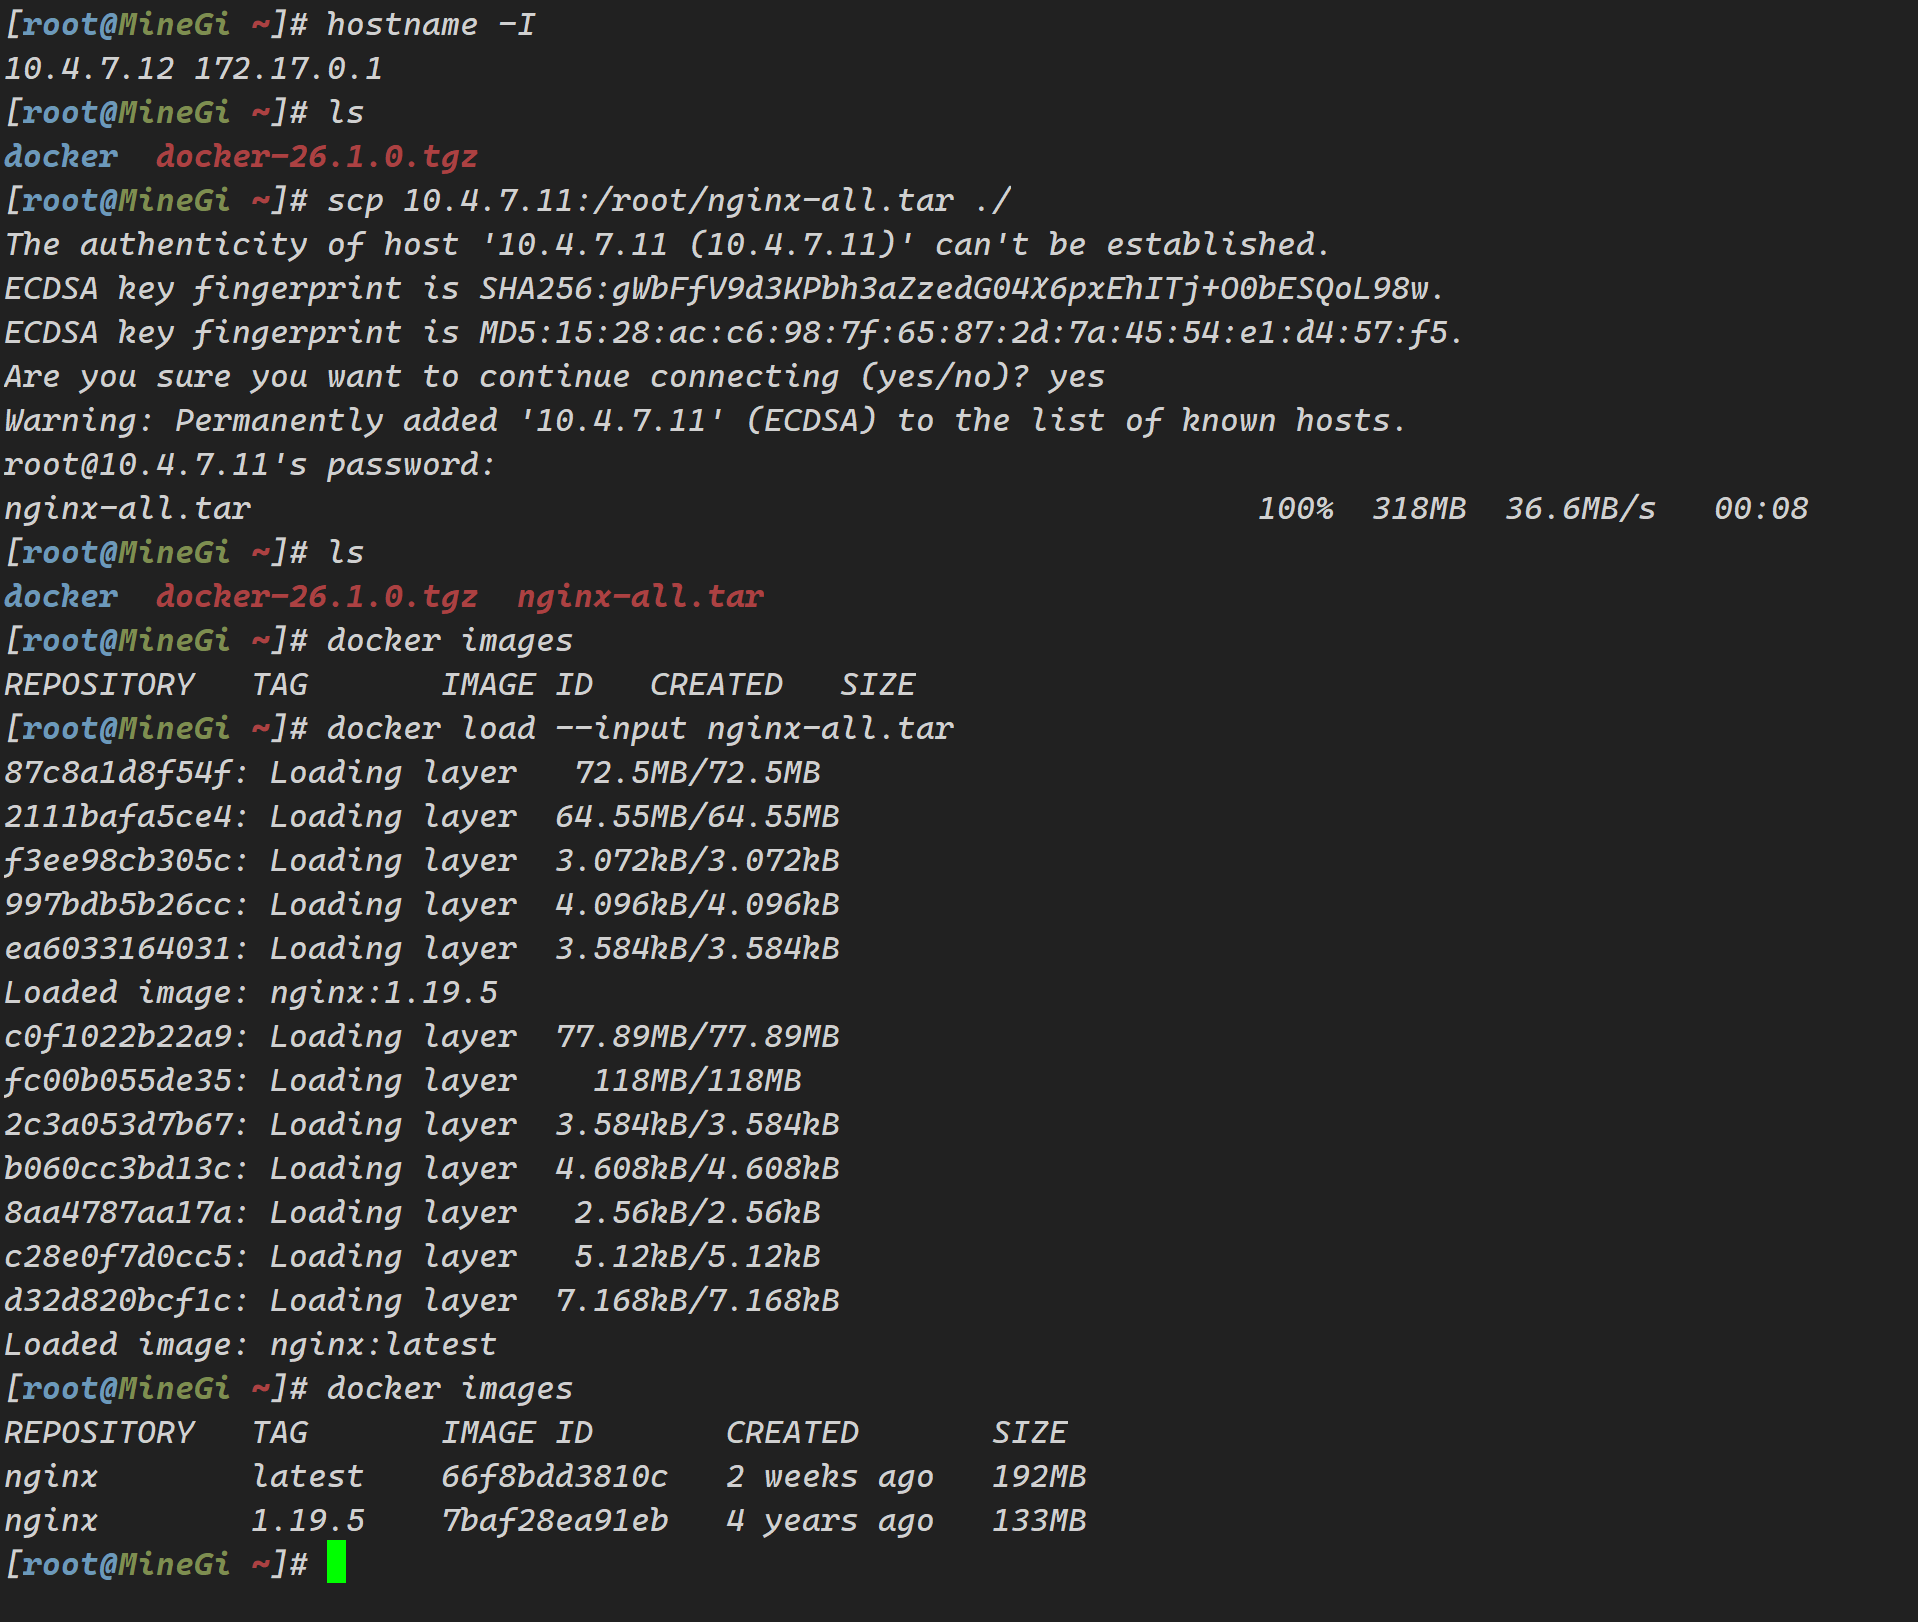
Task: Click the 'hostname -I' command text
Action: (x=431, y=24)
